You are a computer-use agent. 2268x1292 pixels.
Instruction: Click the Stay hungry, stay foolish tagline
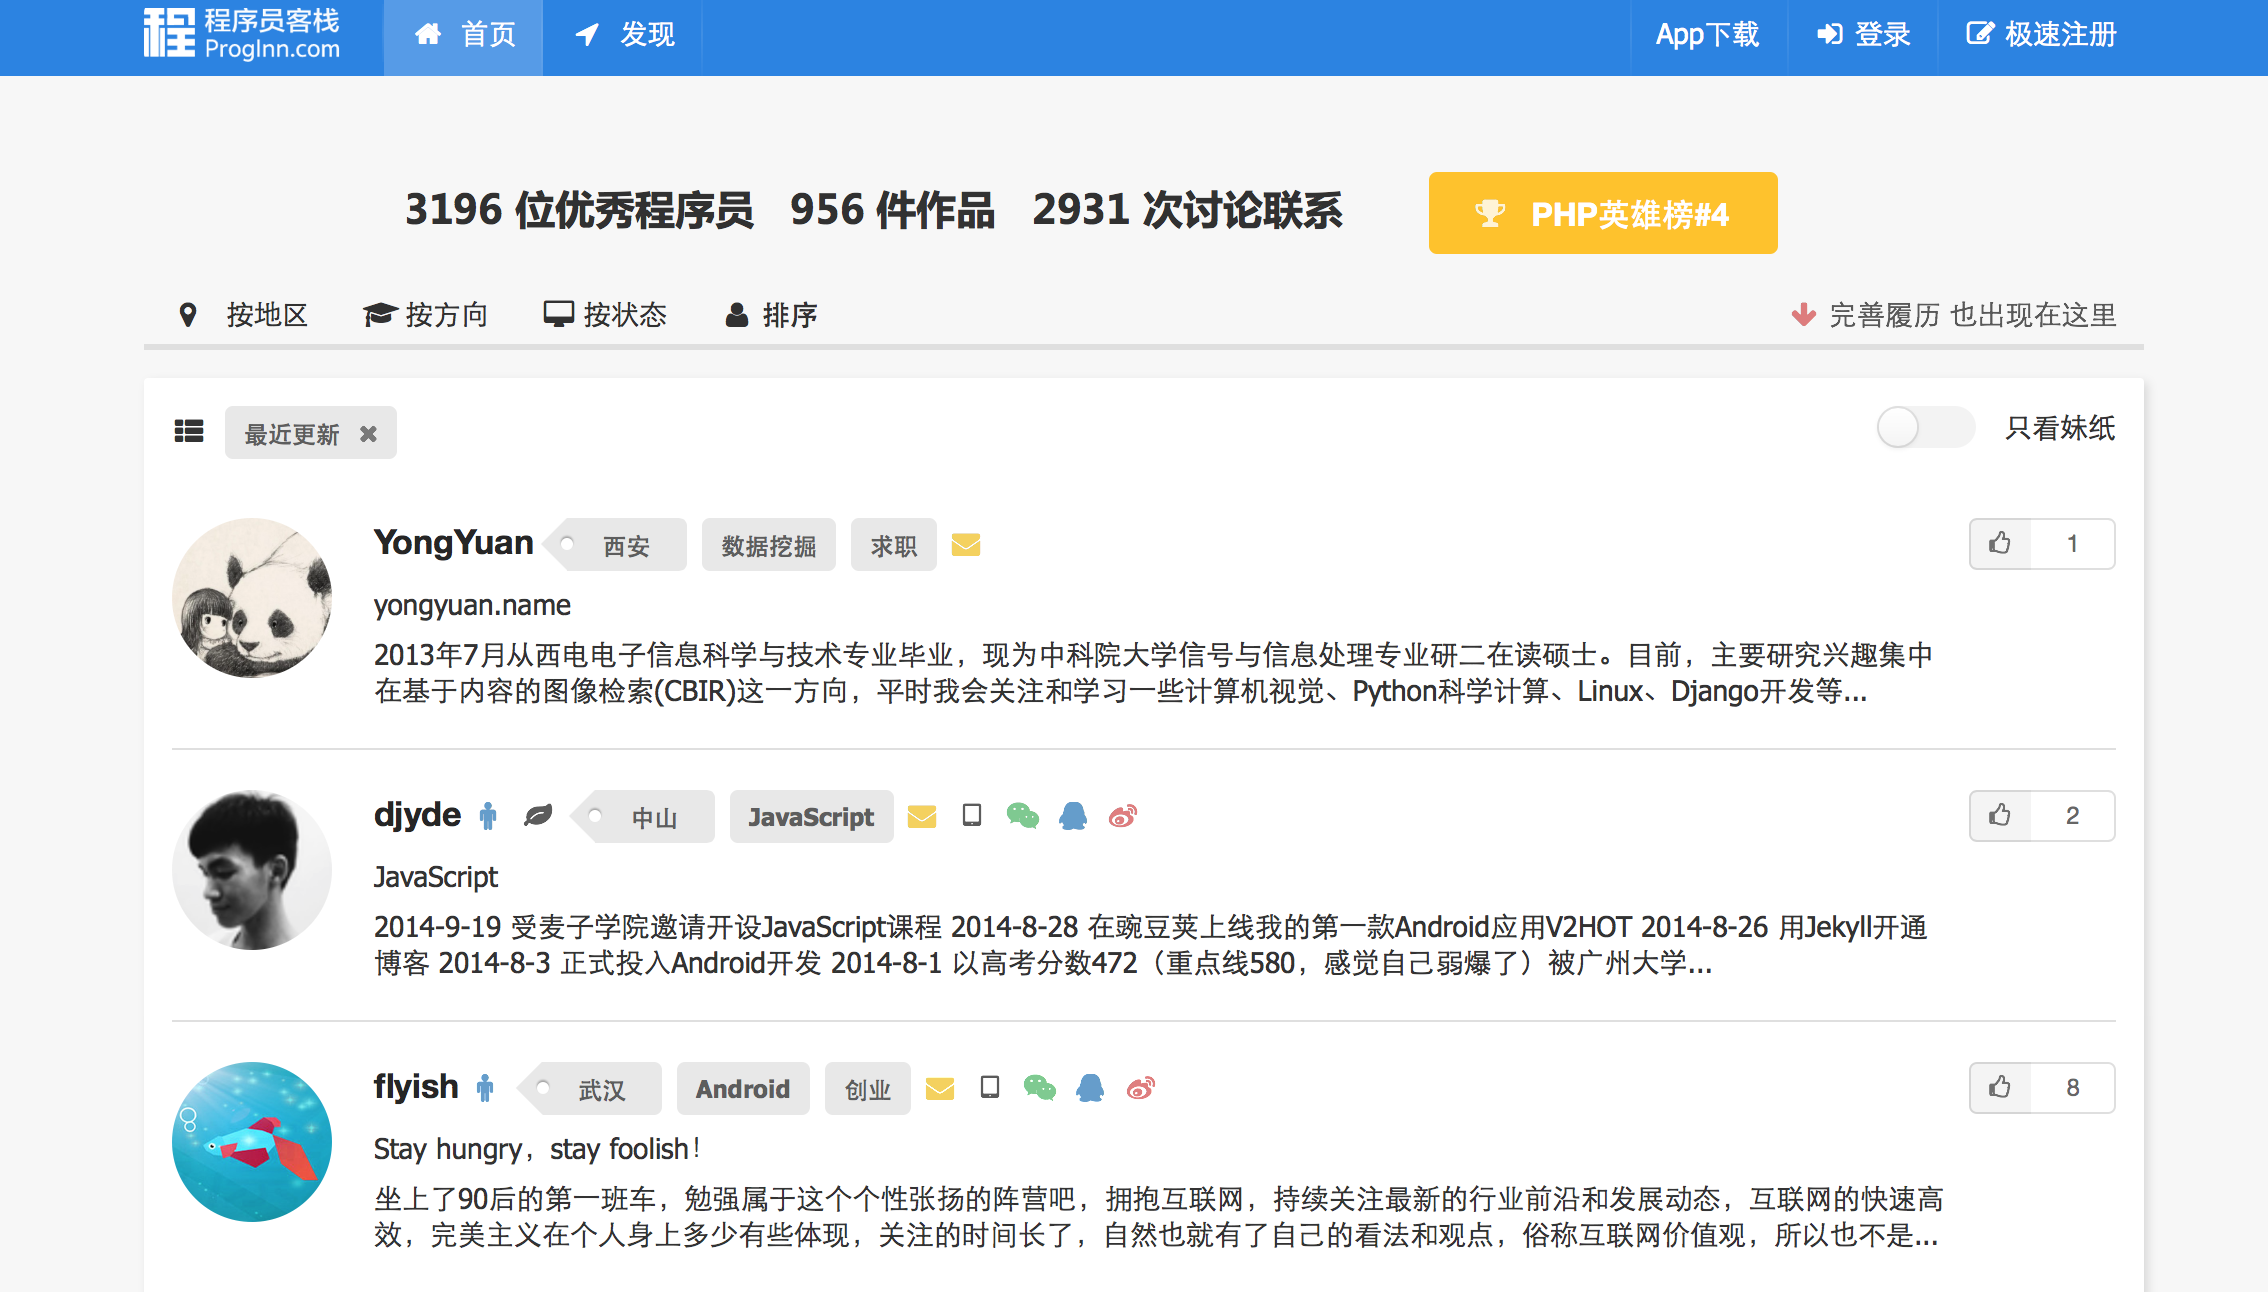click(x=537, y=1150)
